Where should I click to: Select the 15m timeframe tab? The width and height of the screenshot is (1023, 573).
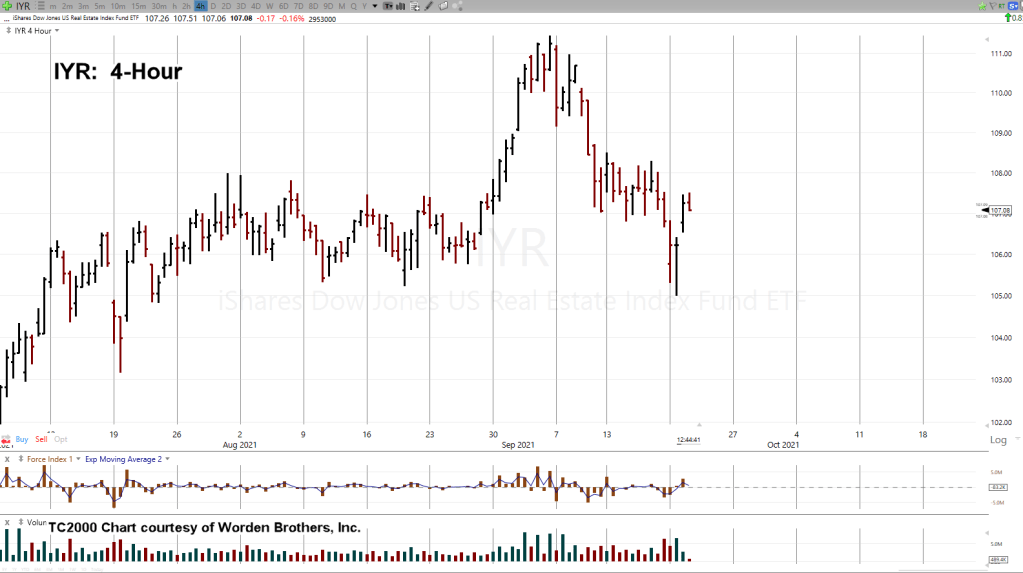[138, 6]
